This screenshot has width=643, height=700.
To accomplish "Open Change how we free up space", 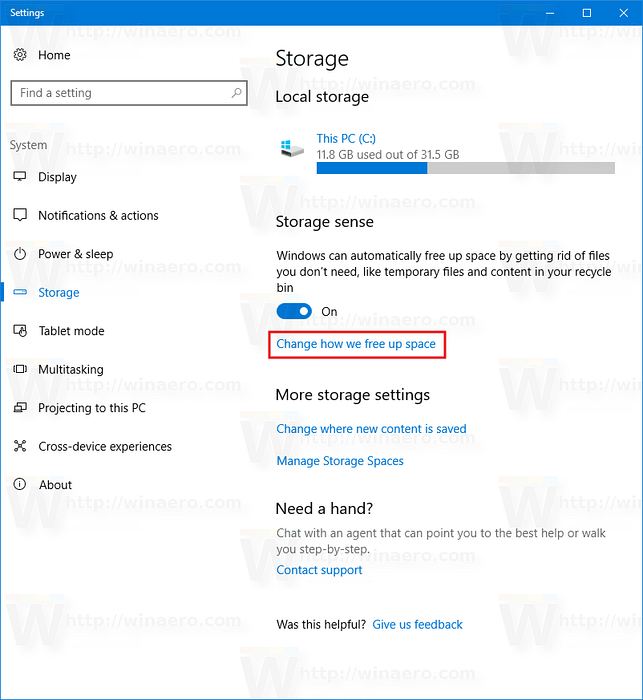I will click(x=356, y=344).
